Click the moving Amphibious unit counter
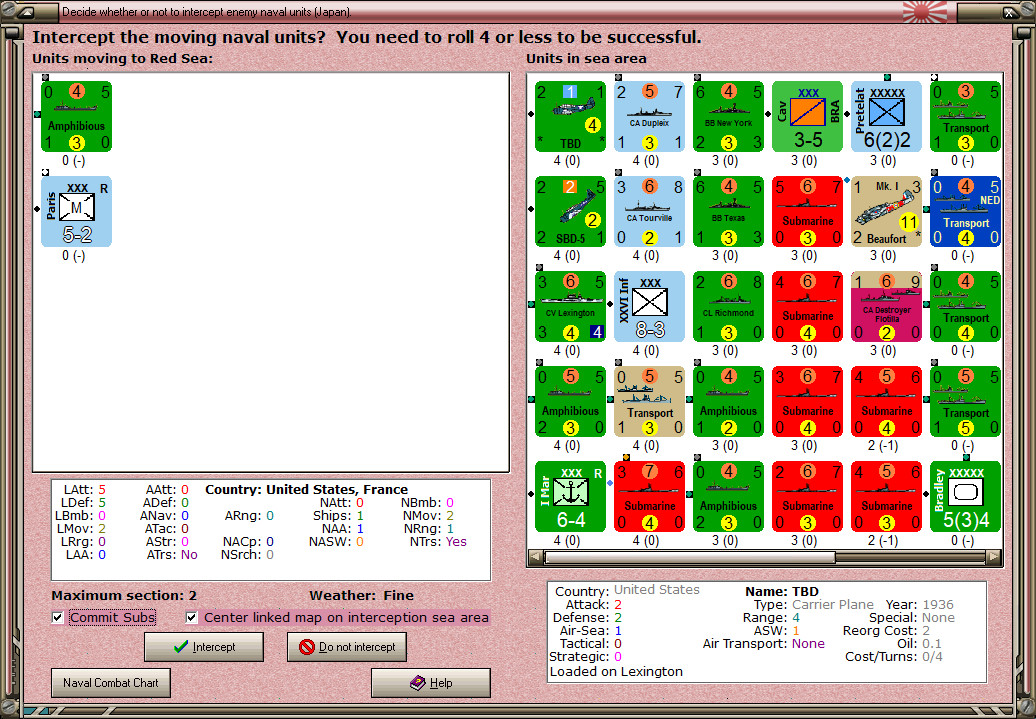This screenshot has width=1036, height=719. (x=76, y=117)
